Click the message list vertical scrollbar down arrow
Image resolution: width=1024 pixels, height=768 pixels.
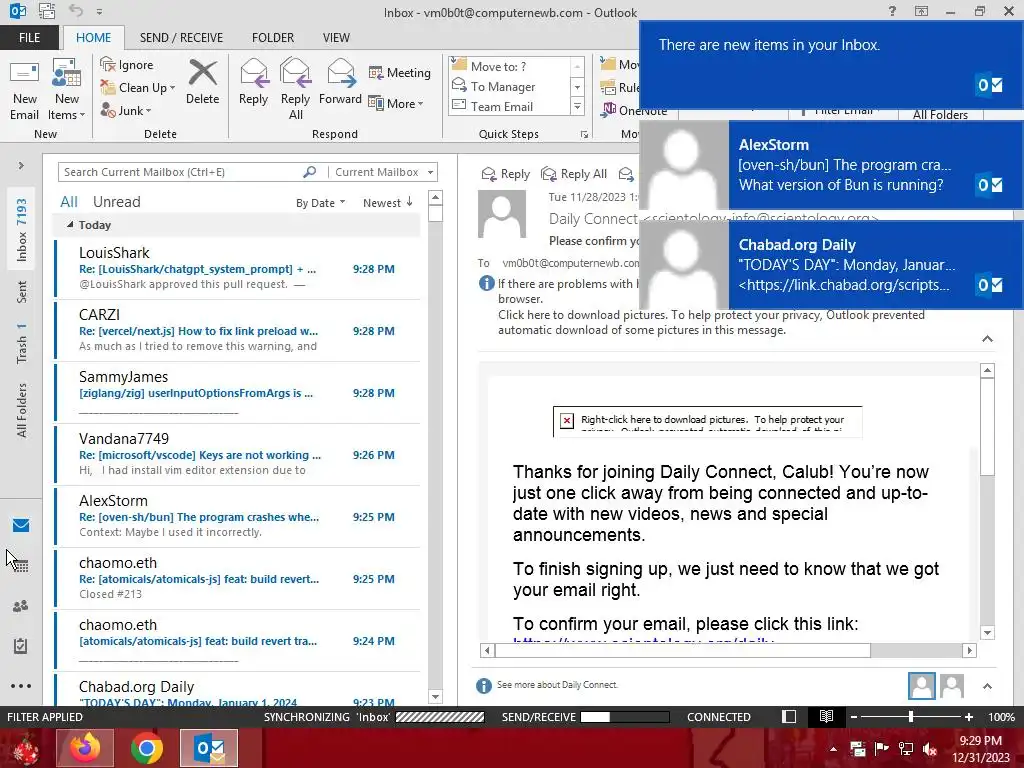pyautogui.click(x=436, y=697)
